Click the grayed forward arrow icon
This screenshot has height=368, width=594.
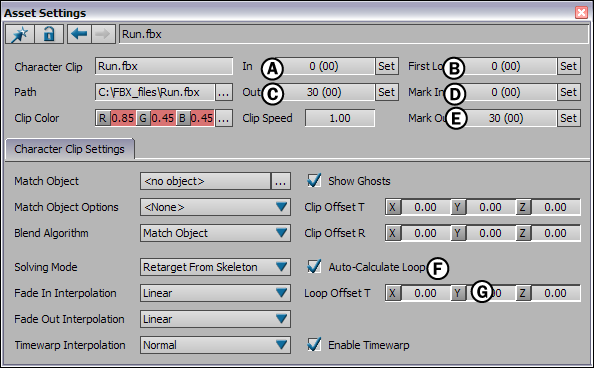[103, 34]
